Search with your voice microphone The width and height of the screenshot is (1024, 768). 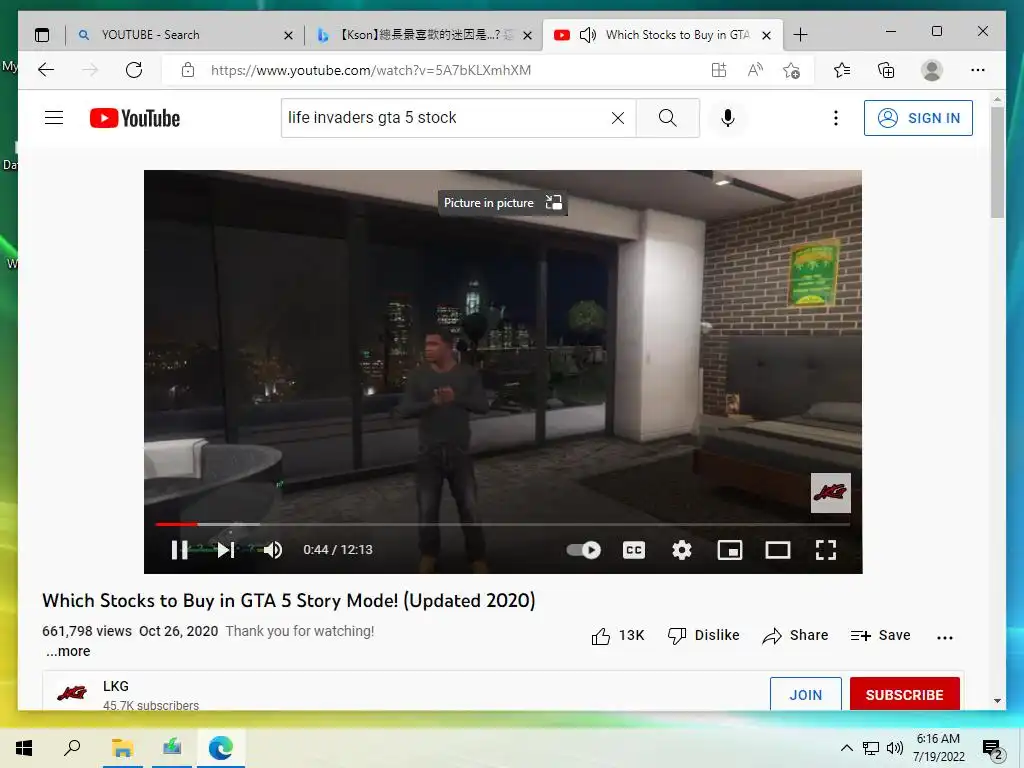click(x=728, y=118)
